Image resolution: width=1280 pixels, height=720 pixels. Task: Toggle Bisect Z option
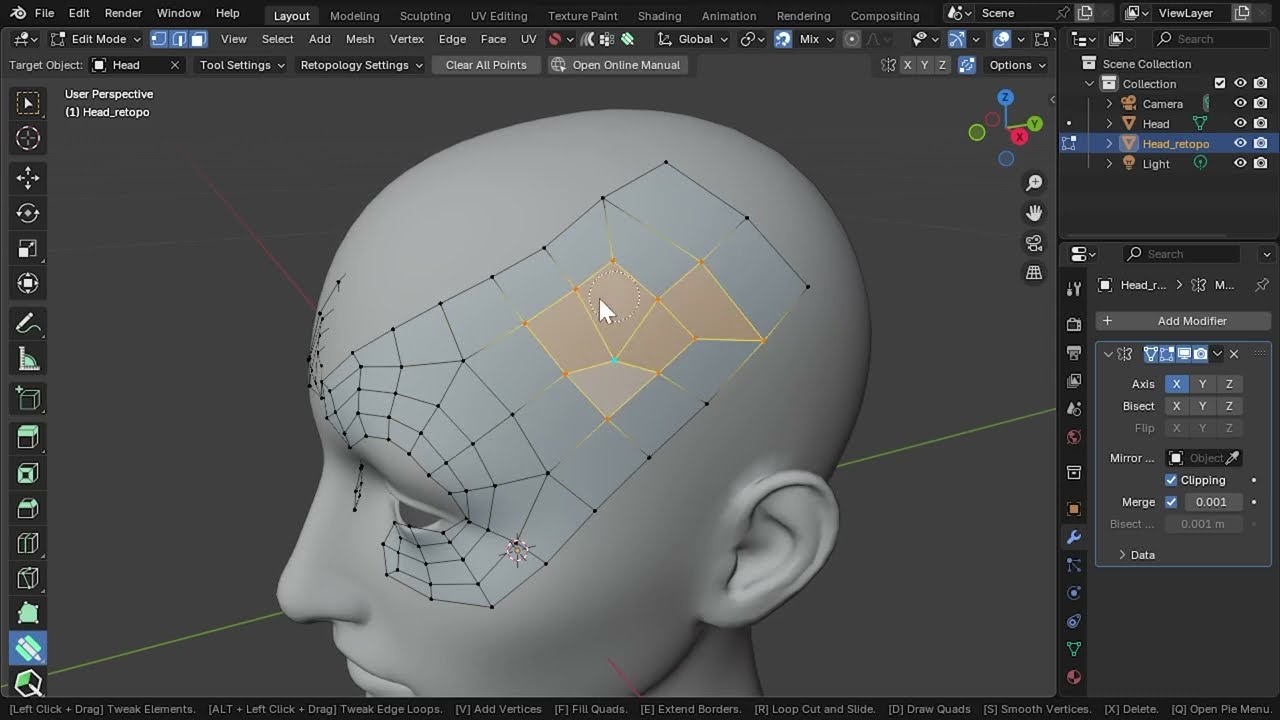pos(1229,406)
